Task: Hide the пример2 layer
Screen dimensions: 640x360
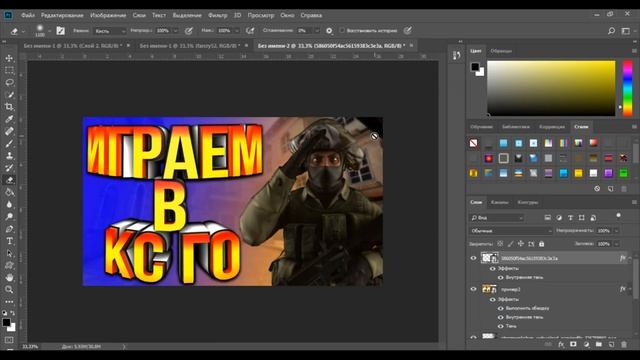Action: tap(473, 289)
